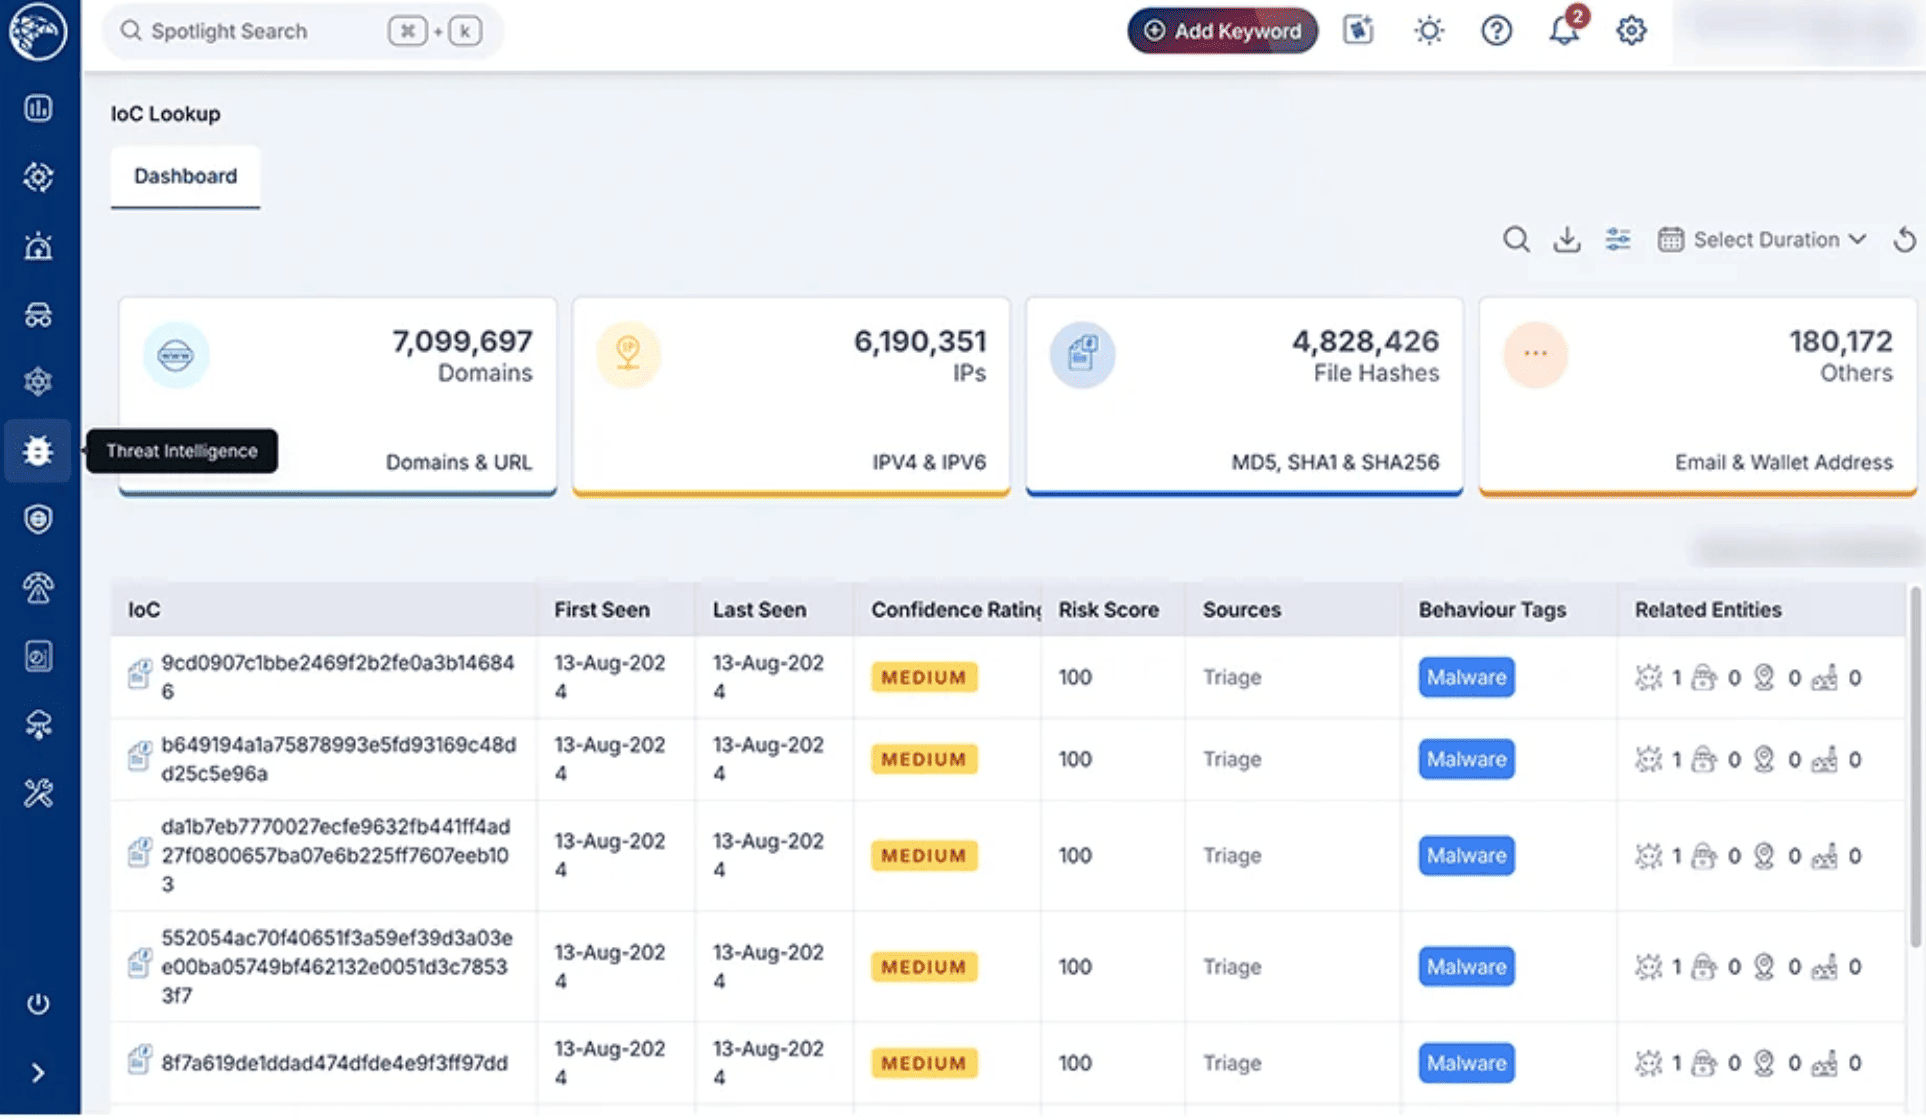Viewport: 1926px width, 1120px height.
Task: Click Triage source in da1b7eb7 row
Action: point(1232,855)
